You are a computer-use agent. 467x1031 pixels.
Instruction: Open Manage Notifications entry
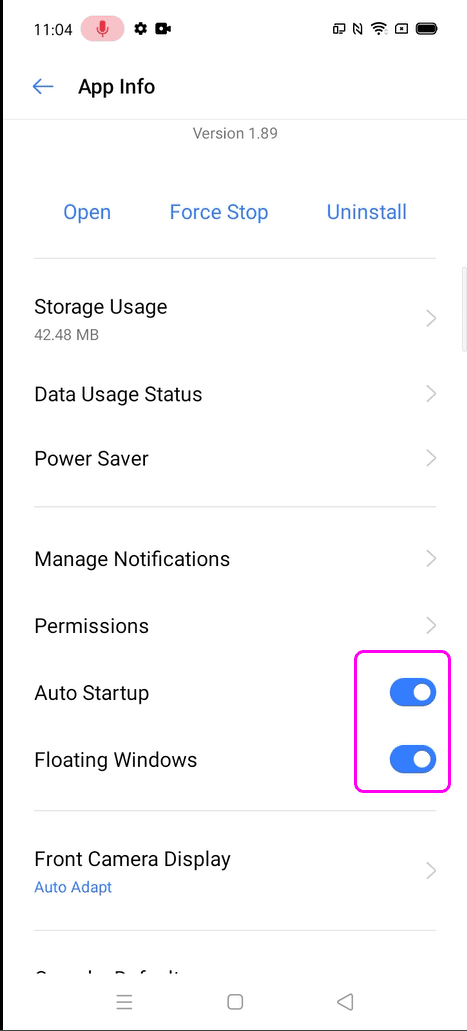pos(235,559)
